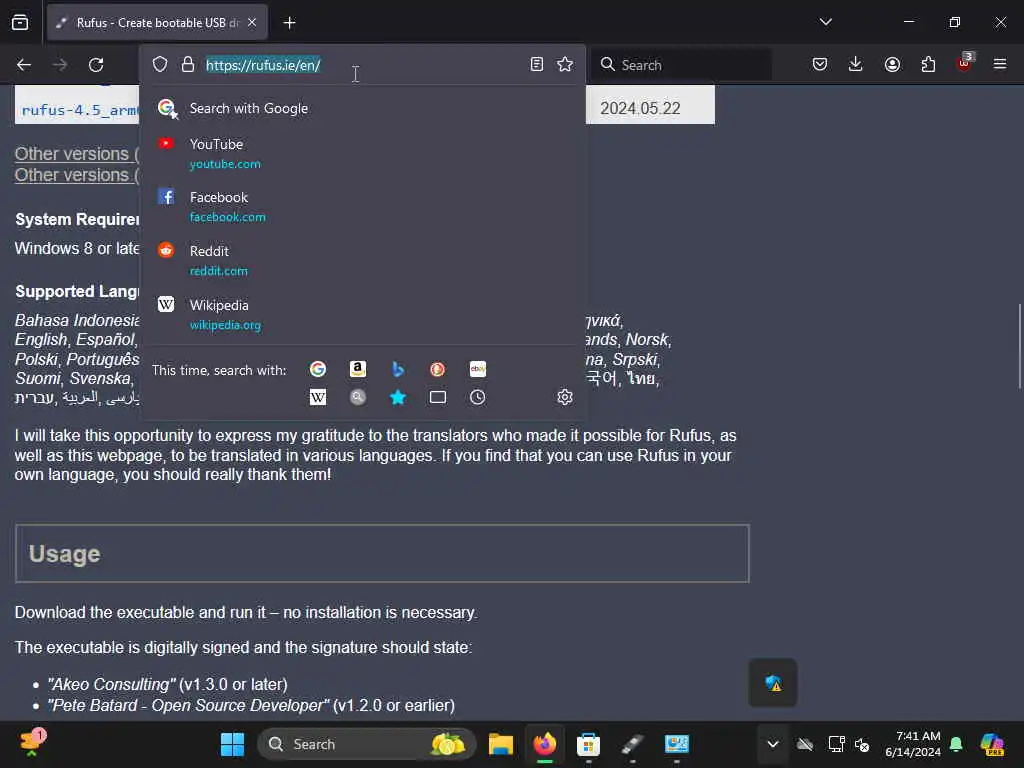1024x768 pixels.
Task: Search only in History clock
Action: click(477, 397)
